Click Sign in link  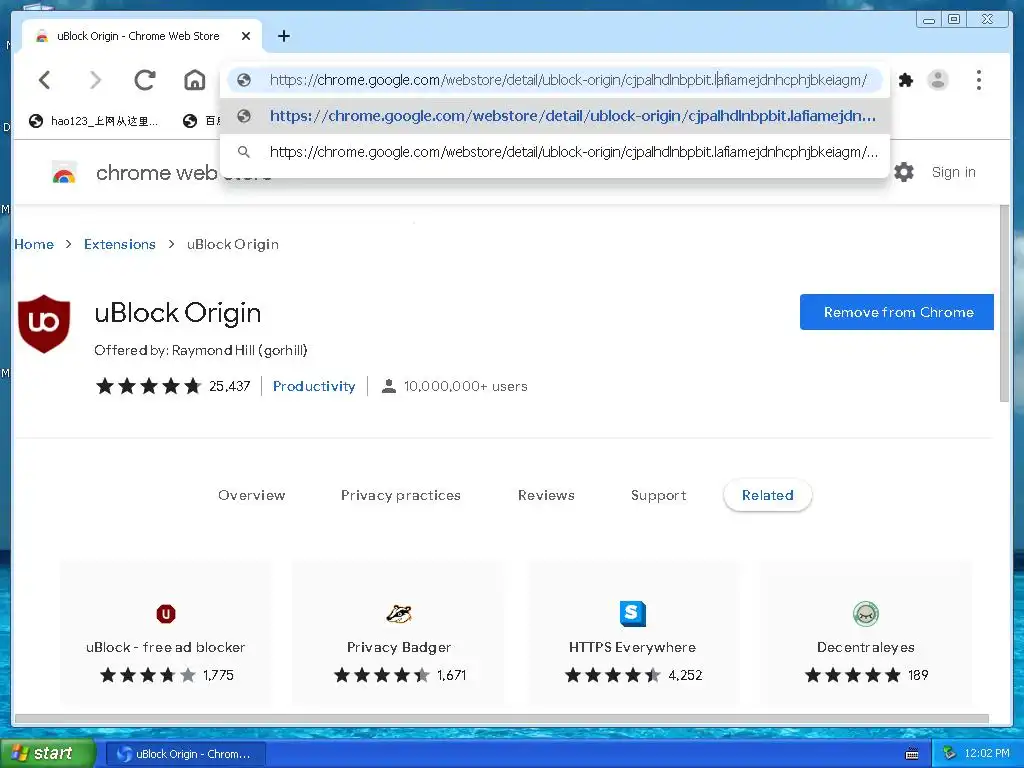(953, 172)
